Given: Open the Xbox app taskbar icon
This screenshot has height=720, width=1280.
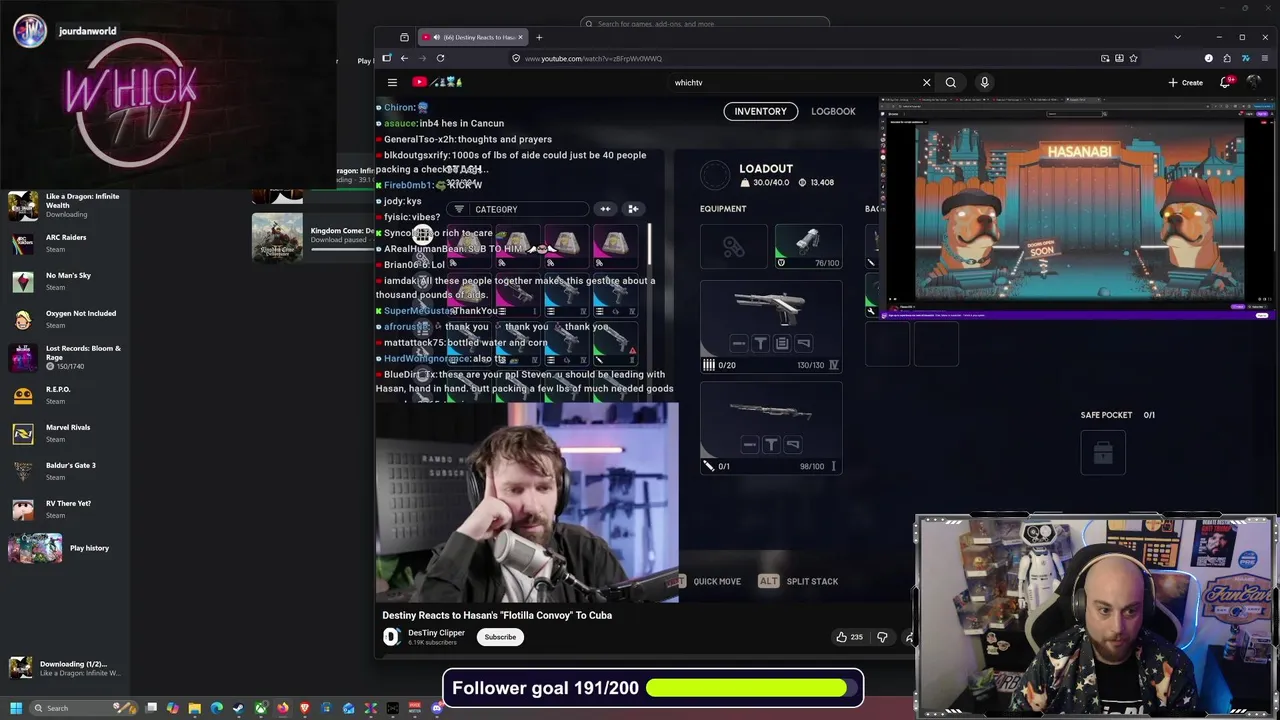Looking at the screenshot, I should [260, 708].
